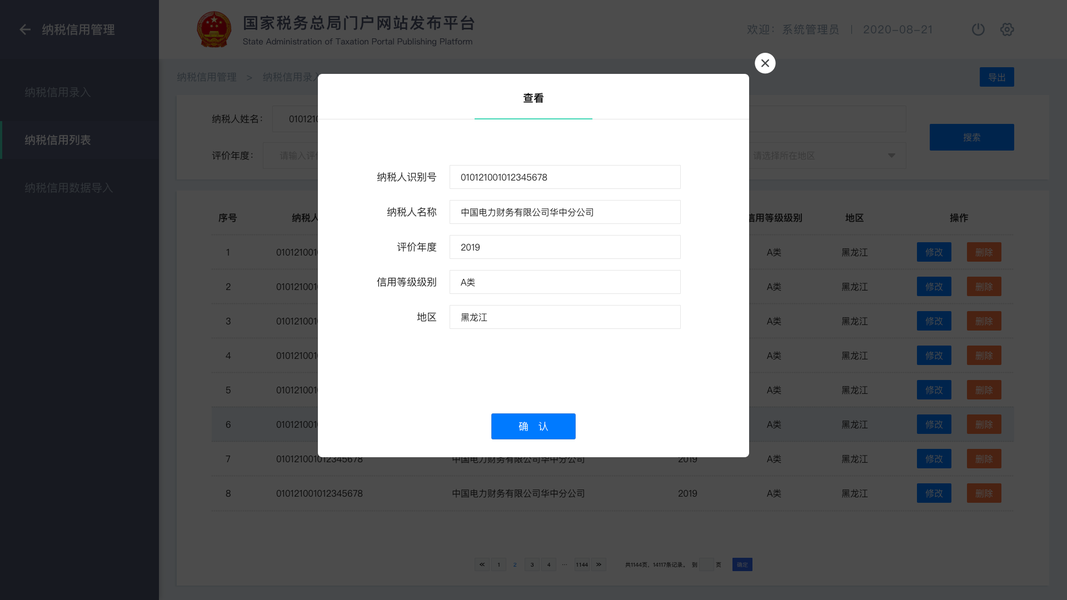Image resolution: width=1067 pixels, height=600 pixels.
Task: Go to last page double-arrow icon
Action: point(599,565)
